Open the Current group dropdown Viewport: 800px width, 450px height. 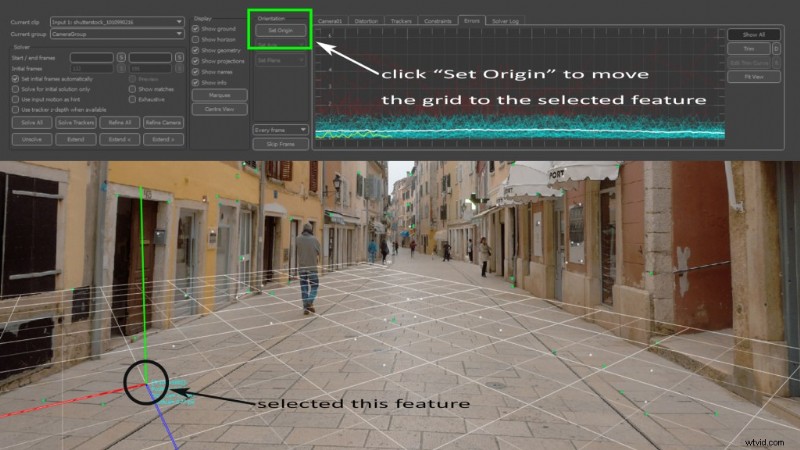pyautogui.click(x=117, y=34)
